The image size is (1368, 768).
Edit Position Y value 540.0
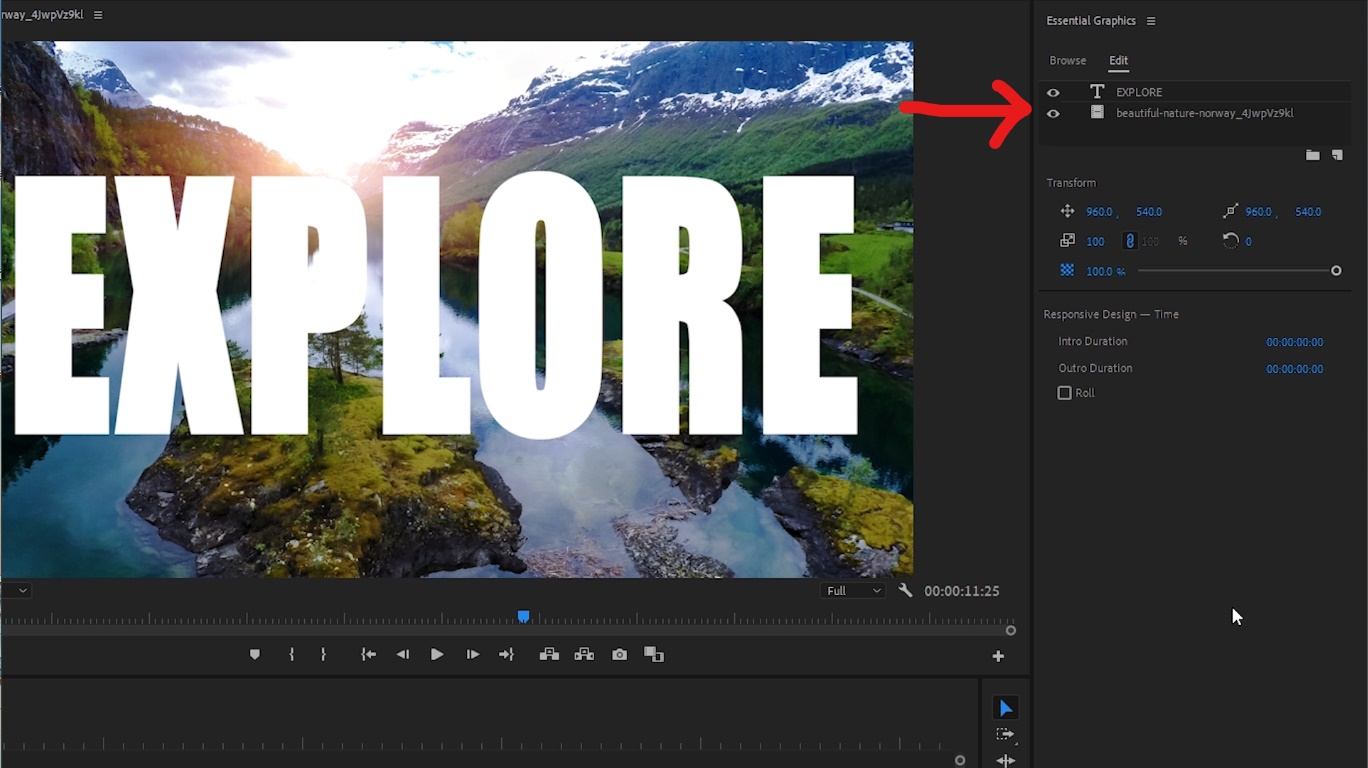pos(1149,212)
